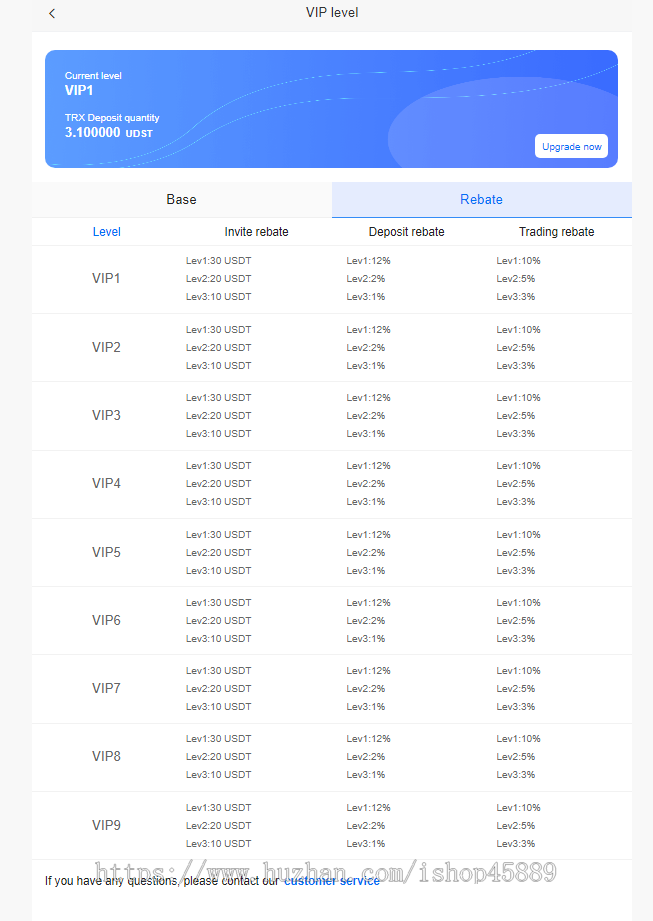Click VIP2 trading rebate Lev2:5%
This screenshot has height=921, width=653.
click(516, 348)
